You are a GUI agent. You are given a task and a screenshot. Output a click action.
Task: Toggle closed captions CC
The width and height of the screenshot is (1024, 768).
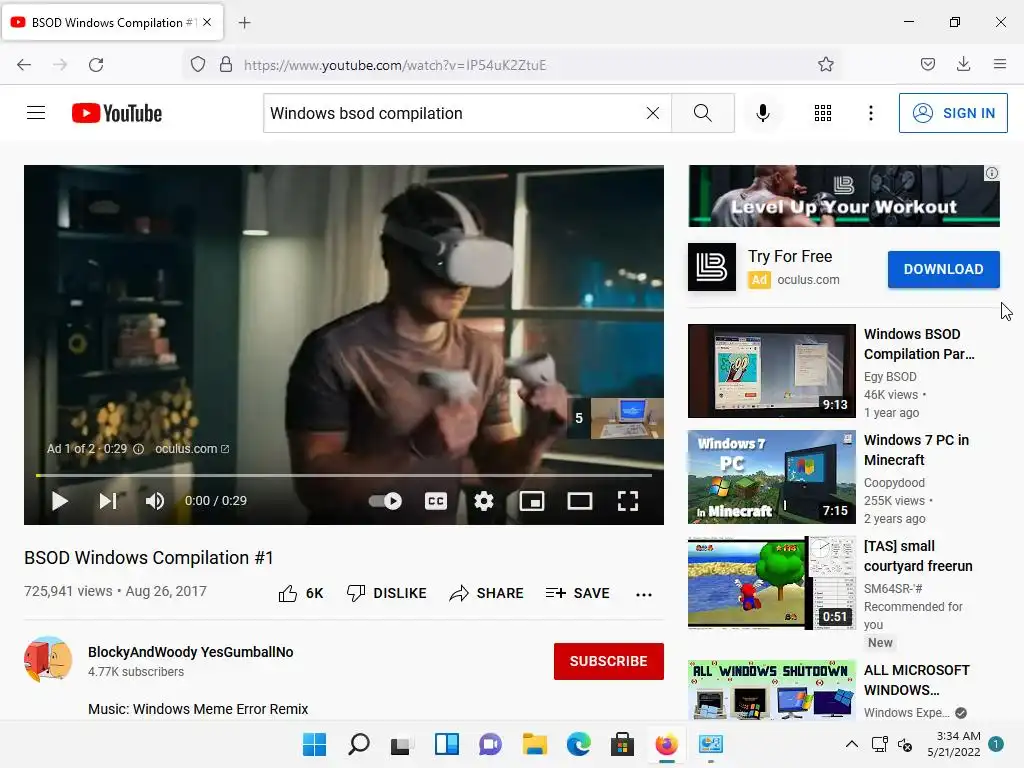[x=436, y=501]
